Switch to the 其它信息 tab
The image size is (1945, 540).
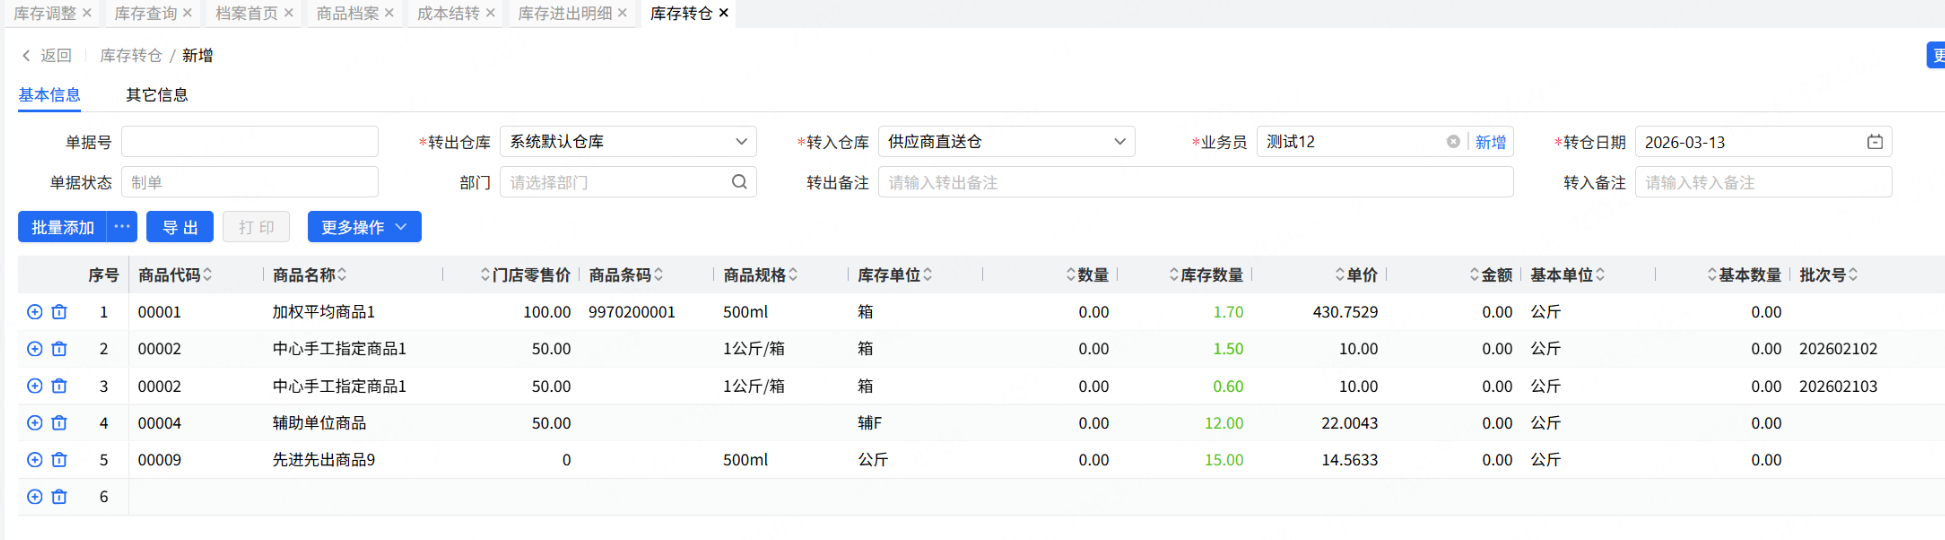pyautogui.click(x=157, y=95)
